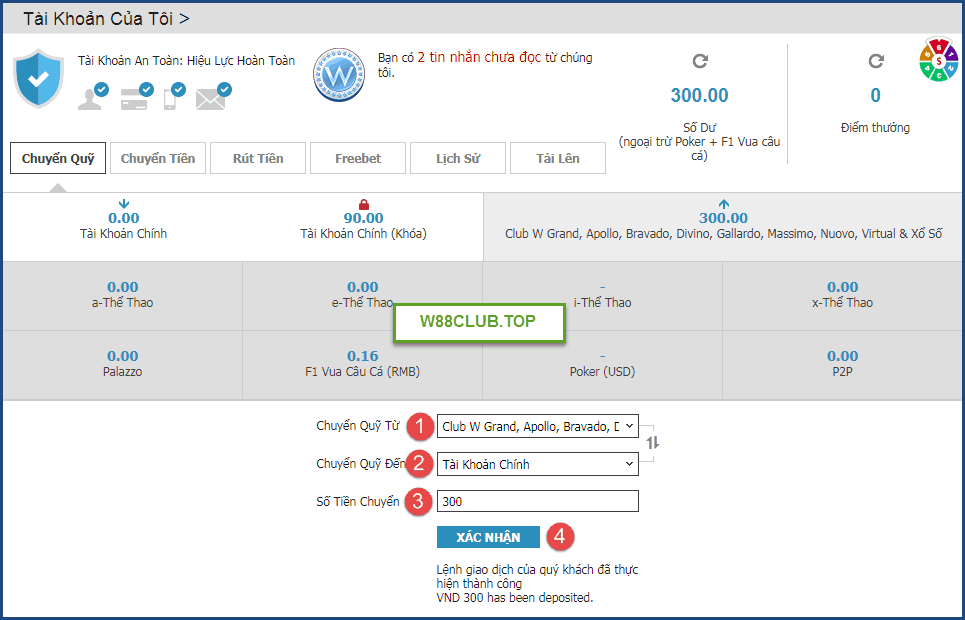Click the XÁC NHẬN confirm button

489,537
